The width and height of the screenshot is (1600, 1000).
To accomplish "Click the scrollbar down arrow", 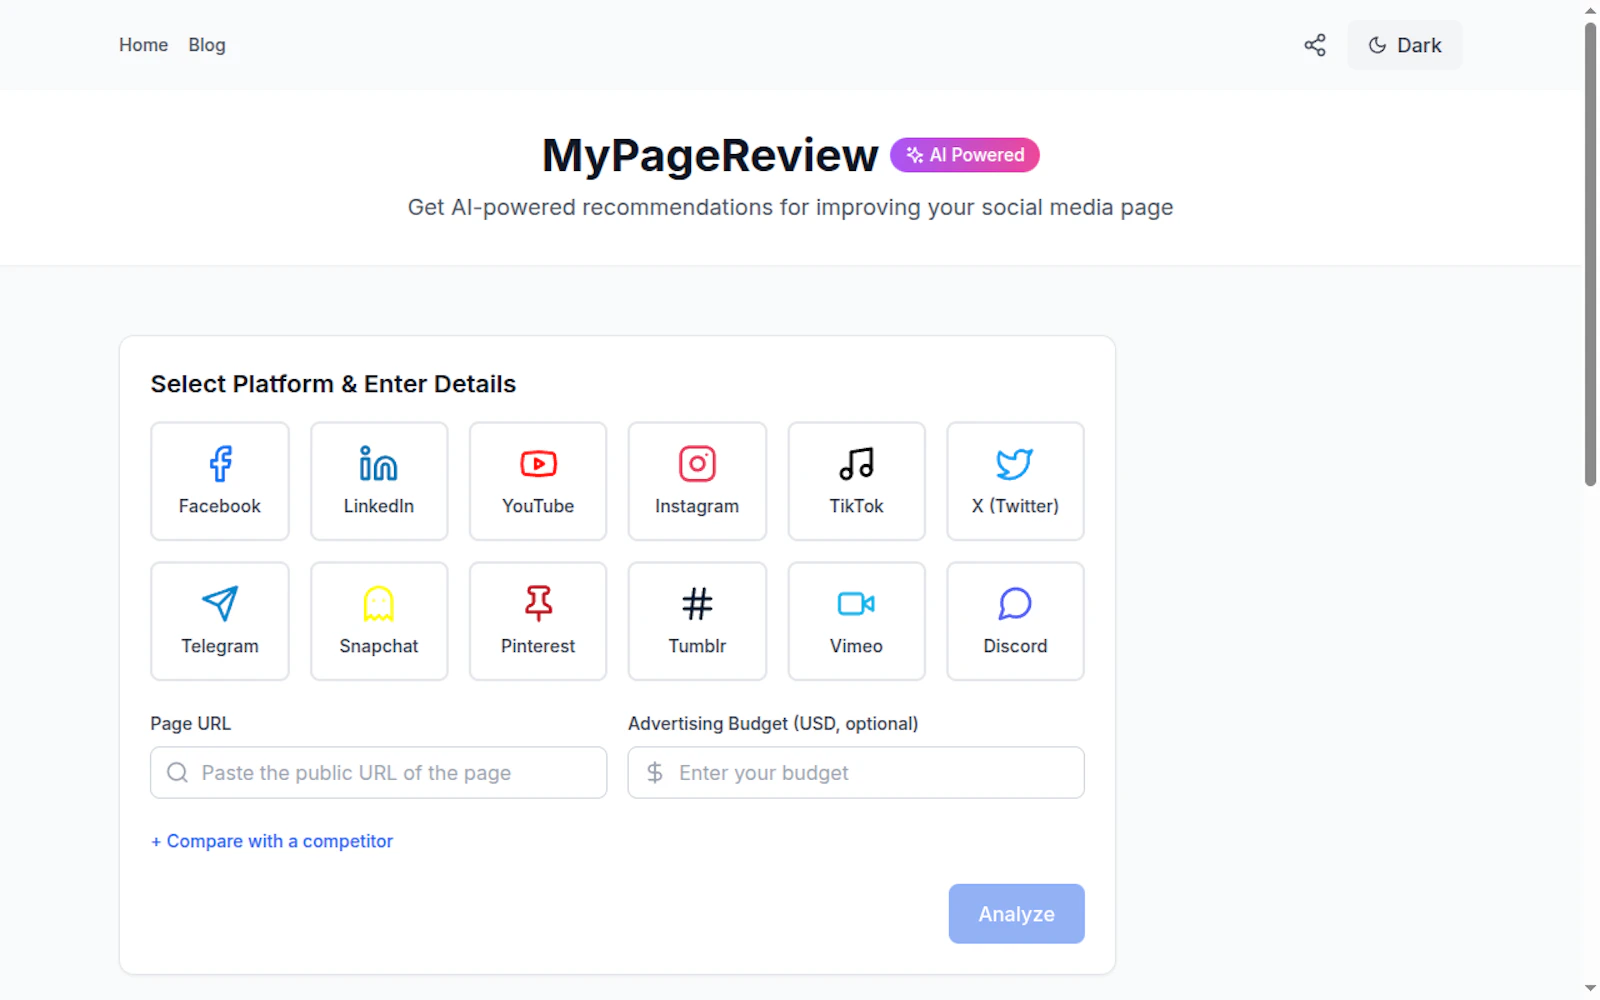I will pyautogui.click(x=1590, y=989).
